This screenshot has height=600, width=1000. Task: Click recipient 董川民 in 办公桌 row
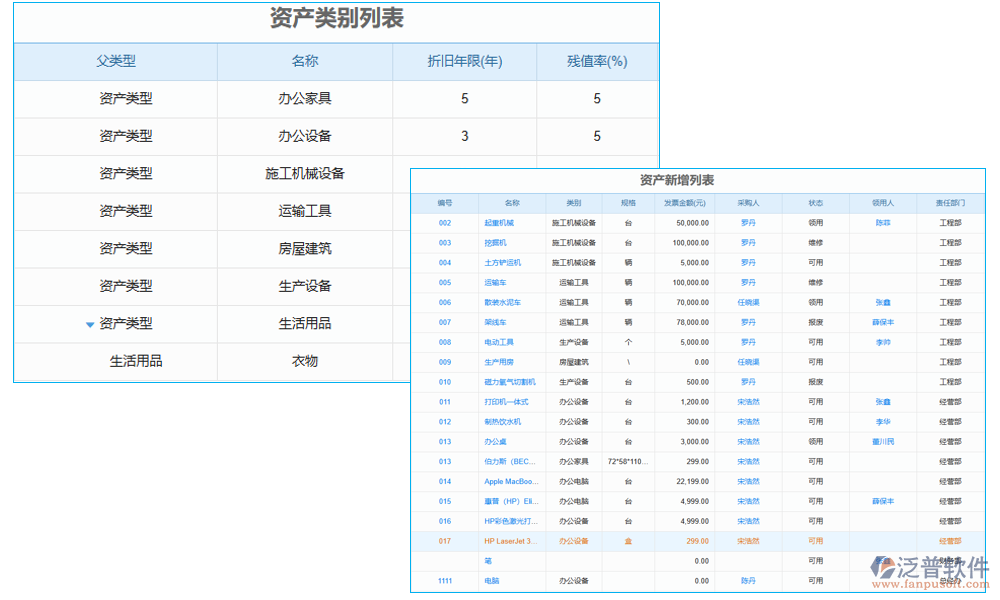pos(883,441)
